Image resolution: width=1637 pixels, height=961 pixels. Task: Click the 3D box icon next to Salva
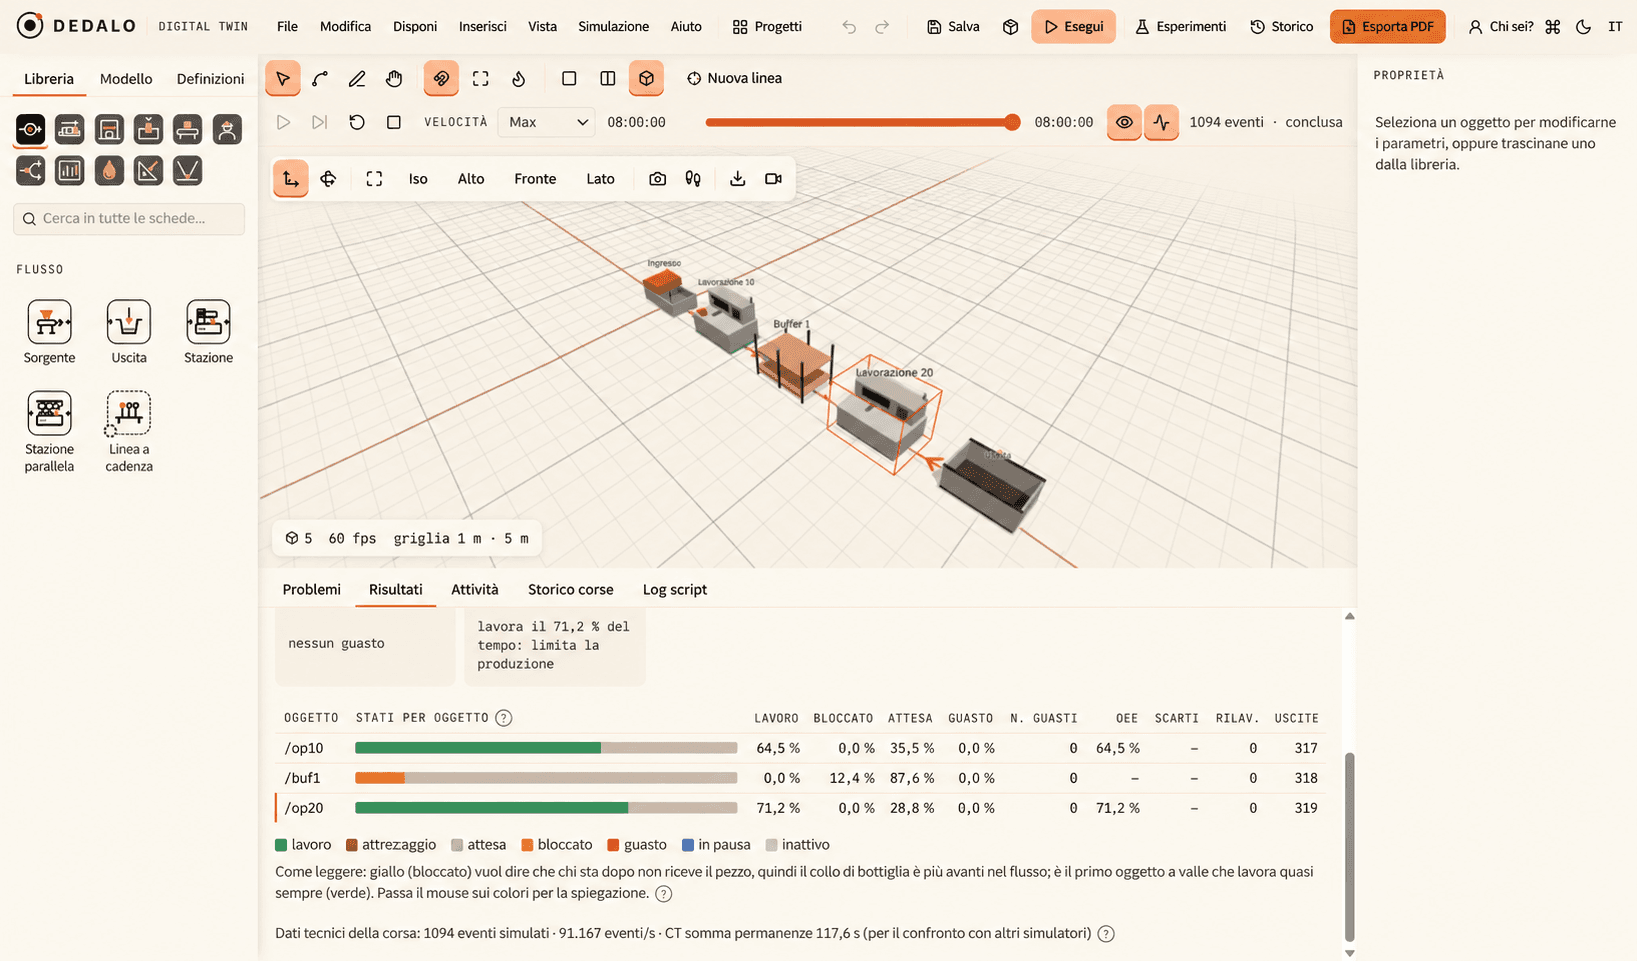(x=1010, y=27)
